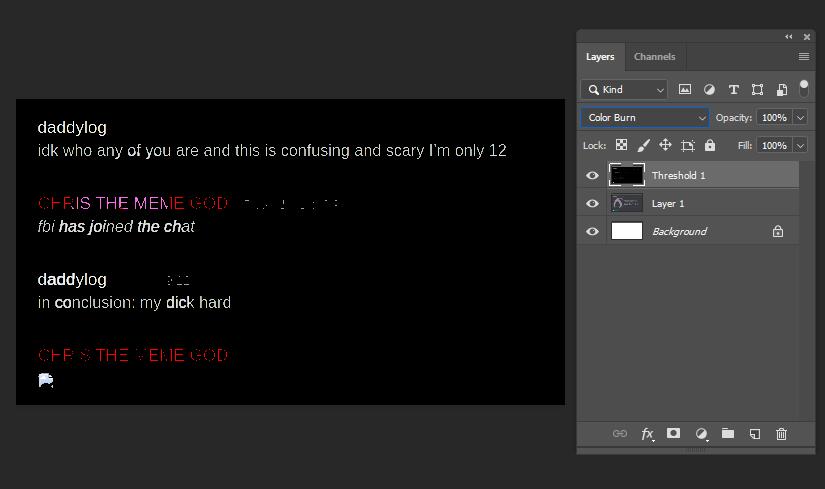Delete layer with trash icon
Image resolution: width=825 pixels, height=489 pixels.
pyautogui.click(x=781, y=434)
